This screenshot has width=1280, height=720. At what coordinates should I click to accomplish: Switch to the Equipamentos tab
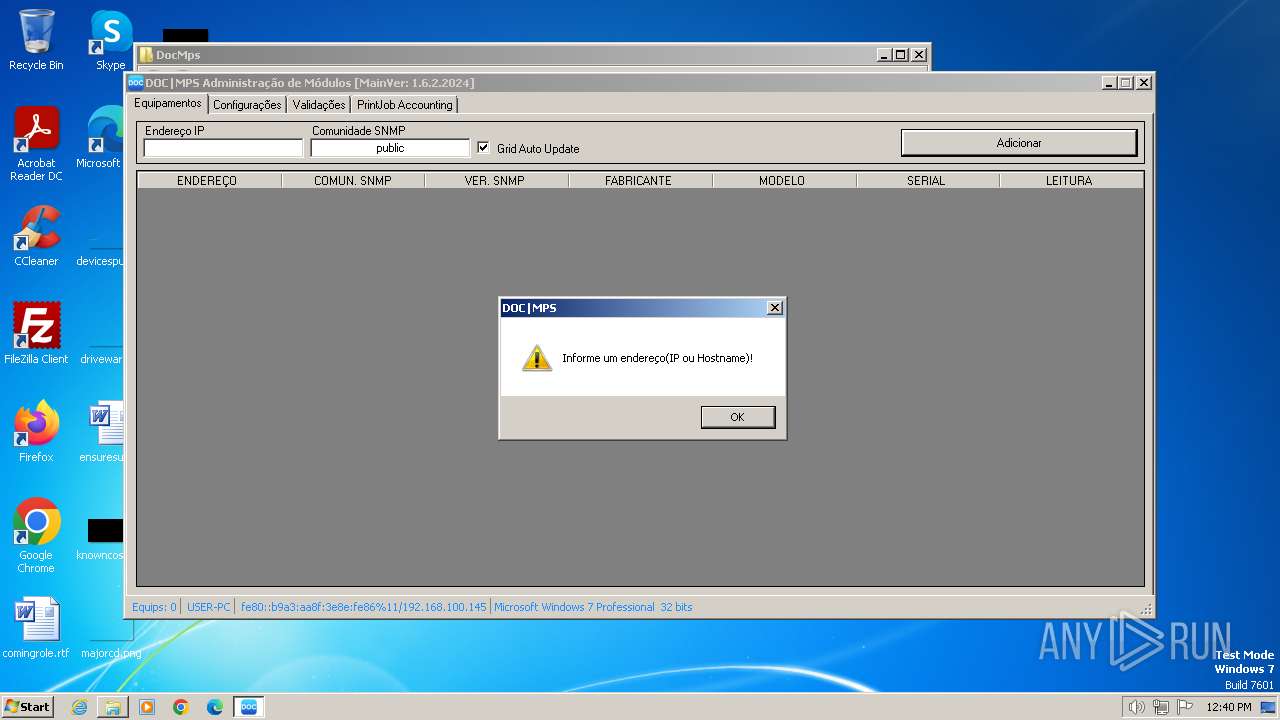tap(168, 103)
